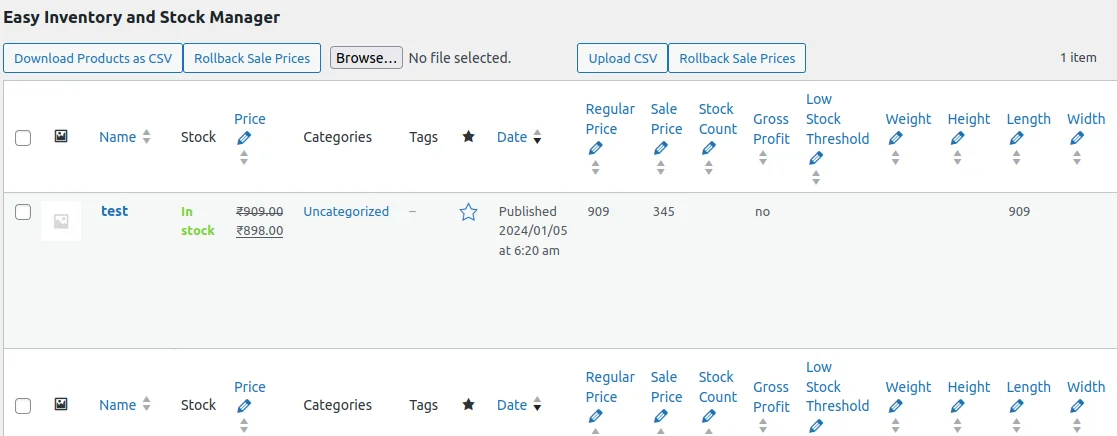Image resolution: width=1117 pixels, height=436 pixels.
Task: Click the pencil edit icon under Price header
Action: click(x=244, y=138)
